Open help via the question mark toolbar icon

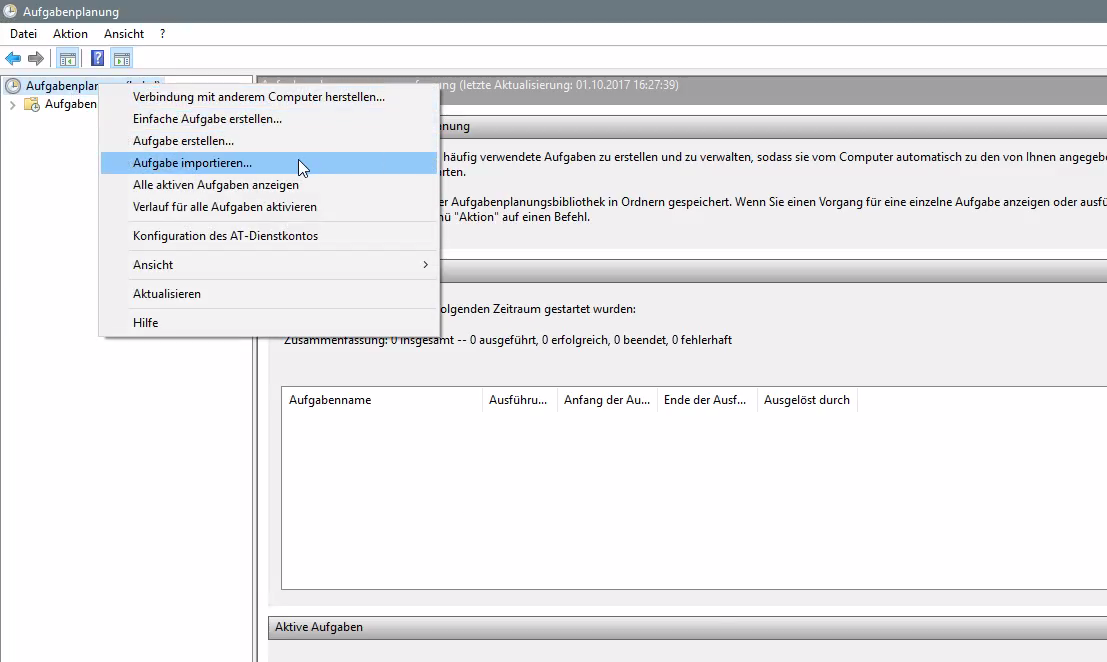tap(97, 58)
